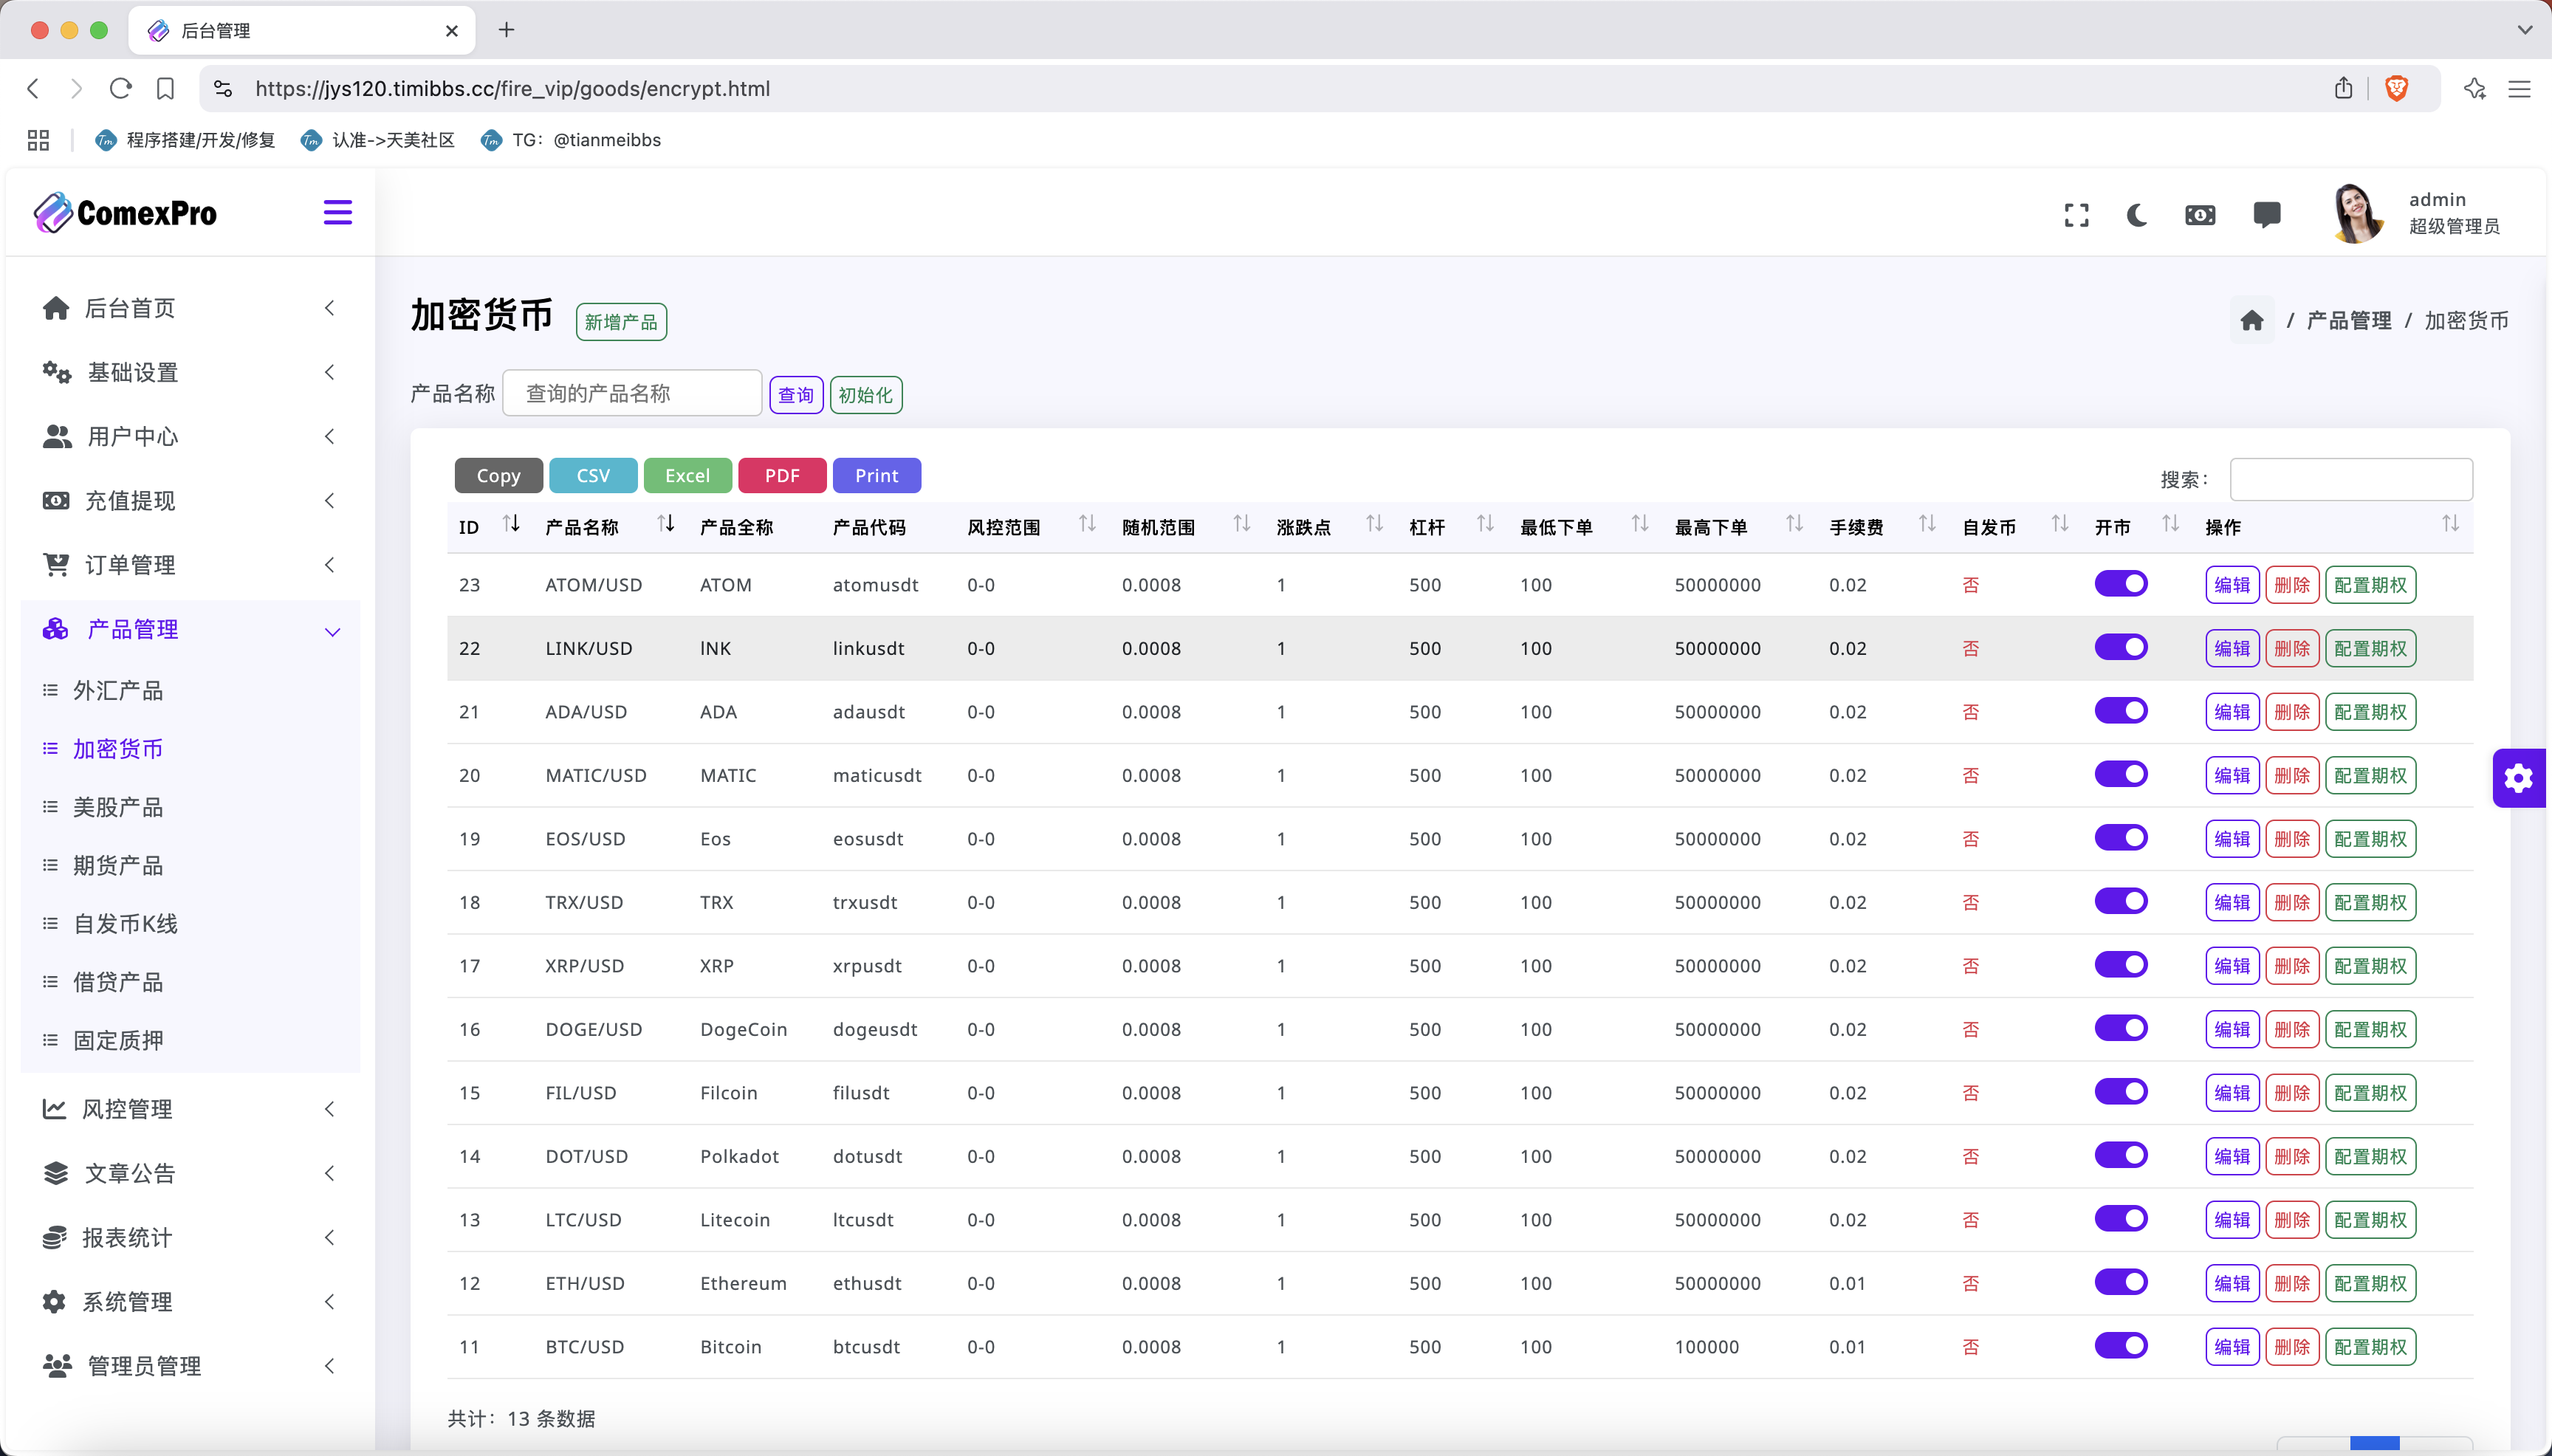Click the 初始化 button

pos(866,395)
